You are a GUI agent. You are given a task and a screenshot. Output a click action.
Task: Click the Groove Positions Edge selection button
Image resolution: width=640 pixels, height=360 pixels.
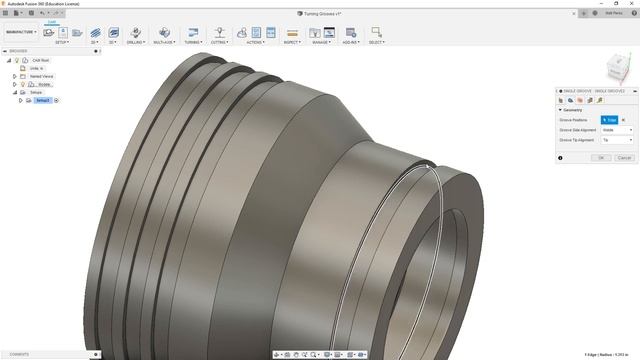[x=609, y=120]
